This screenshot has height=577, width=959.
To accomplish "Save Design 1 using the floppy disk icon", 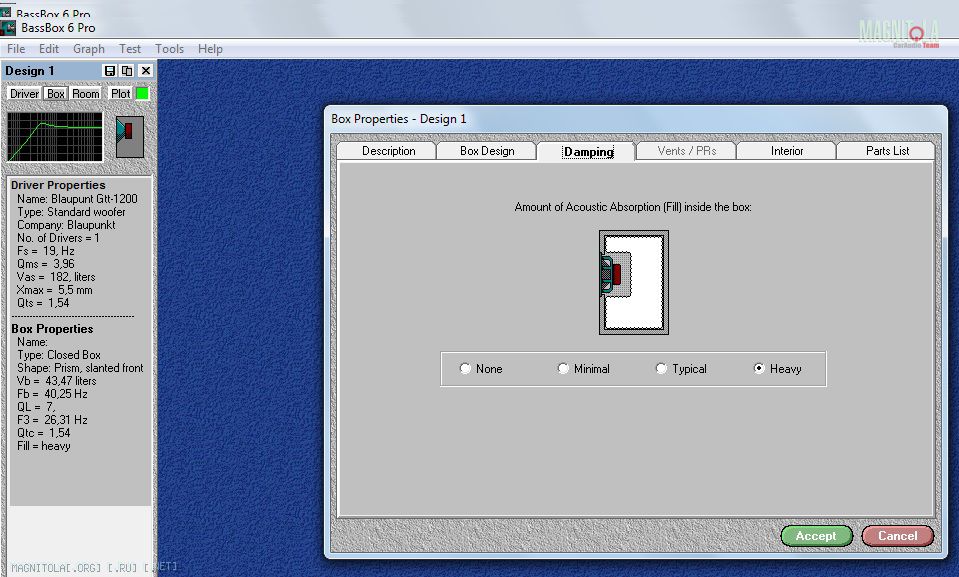I will 109,71.
